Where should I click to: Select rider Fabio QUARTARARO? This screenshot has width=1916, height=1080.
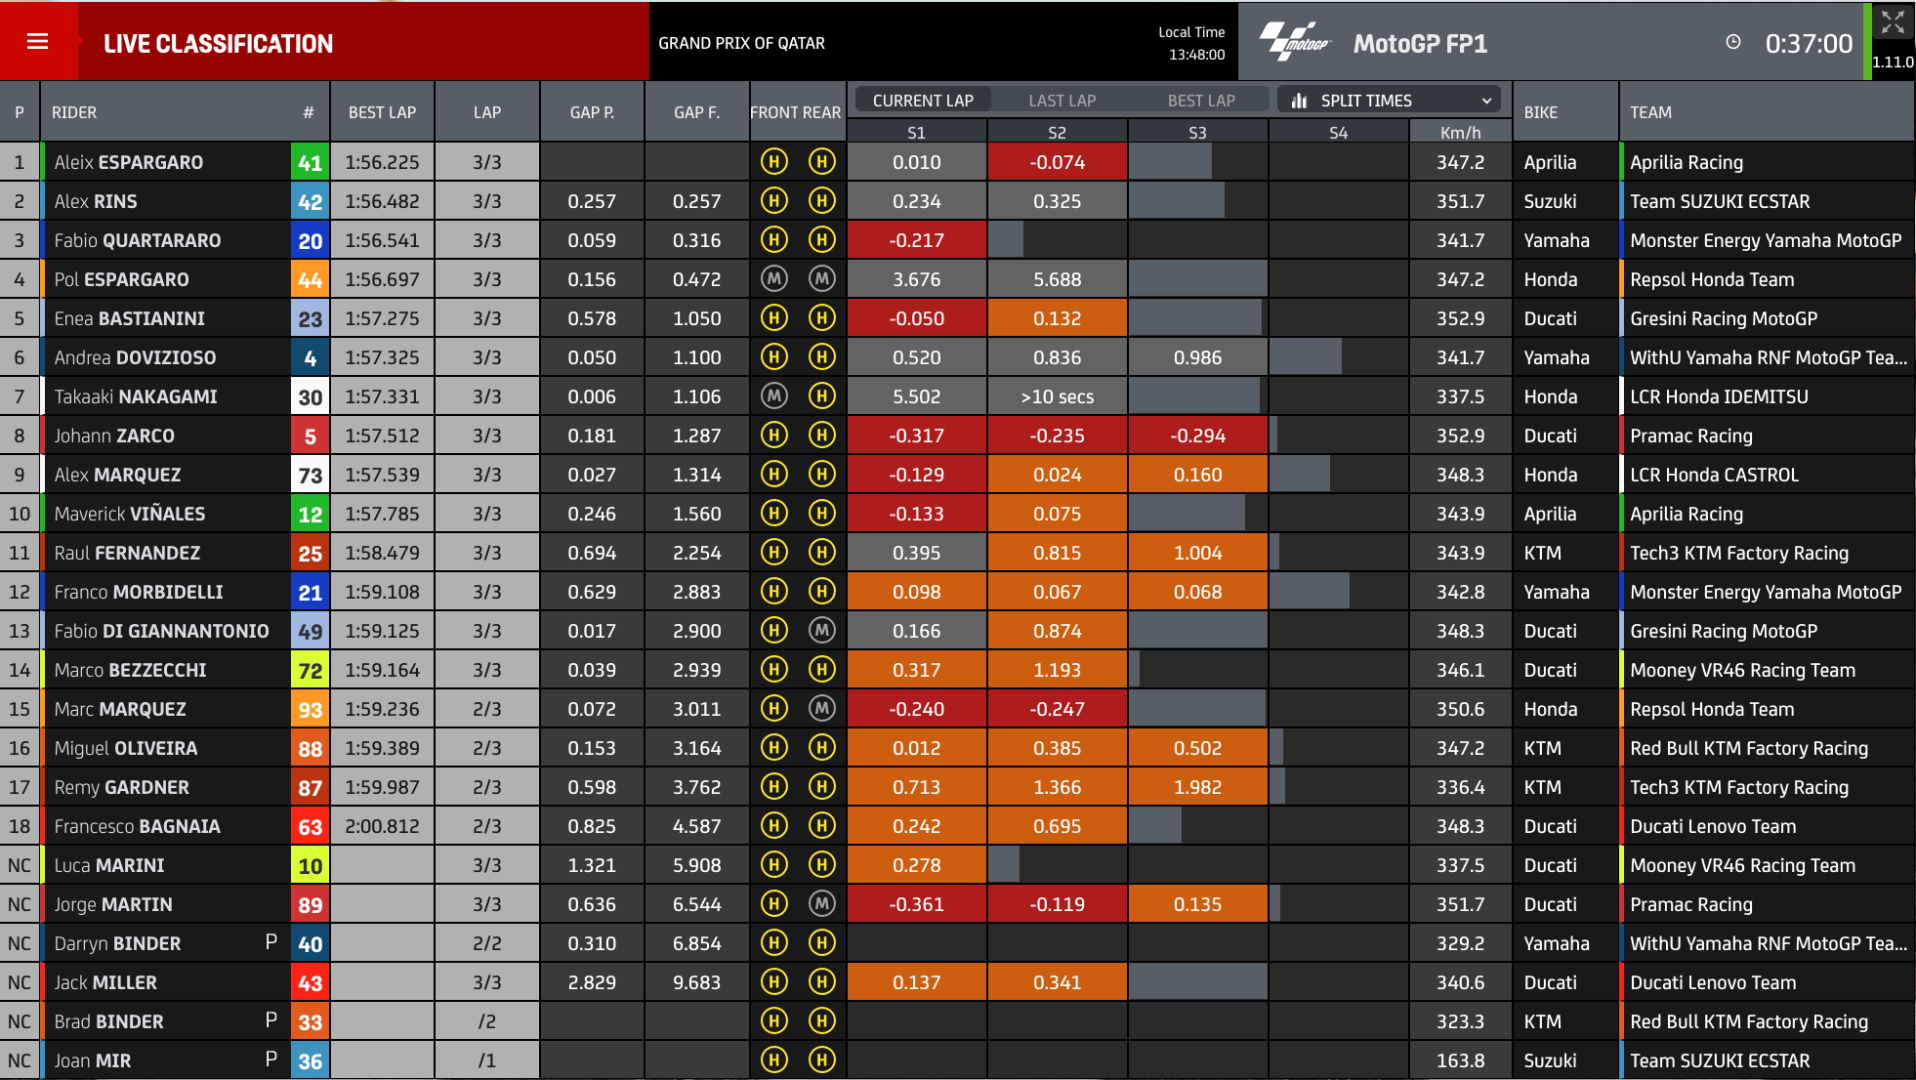(x=137, y=240)
